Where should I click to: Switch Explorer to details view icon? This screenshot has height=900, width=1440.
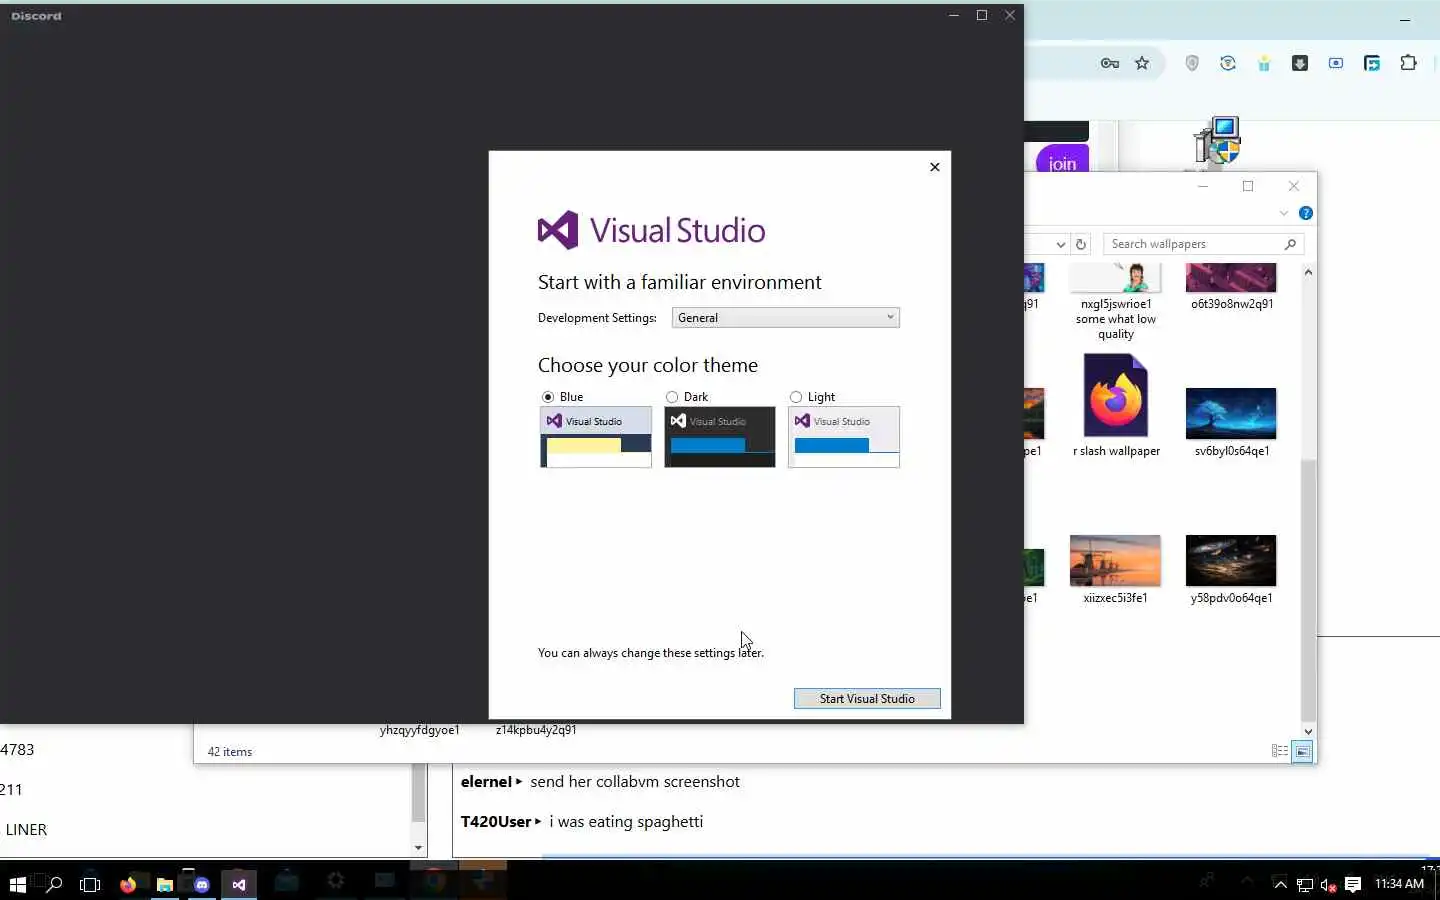tap(1279, 751)
